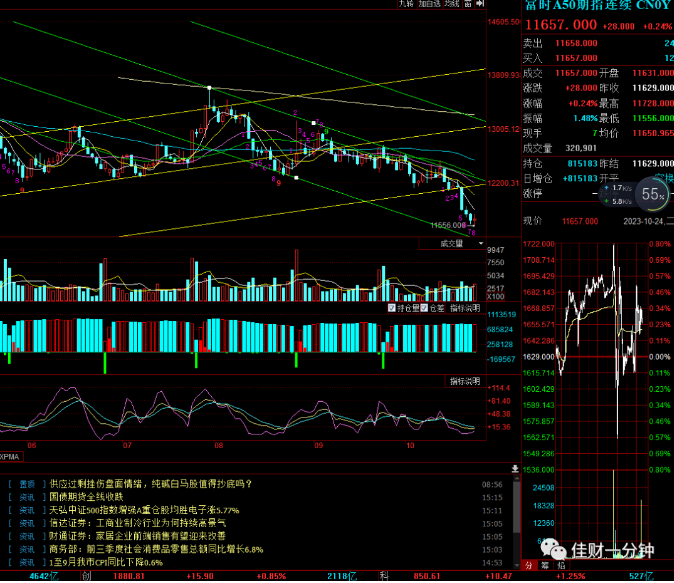Click the 11556.000 low price label
The height and width of the screenshot is (583, 674).
[448, 225]
